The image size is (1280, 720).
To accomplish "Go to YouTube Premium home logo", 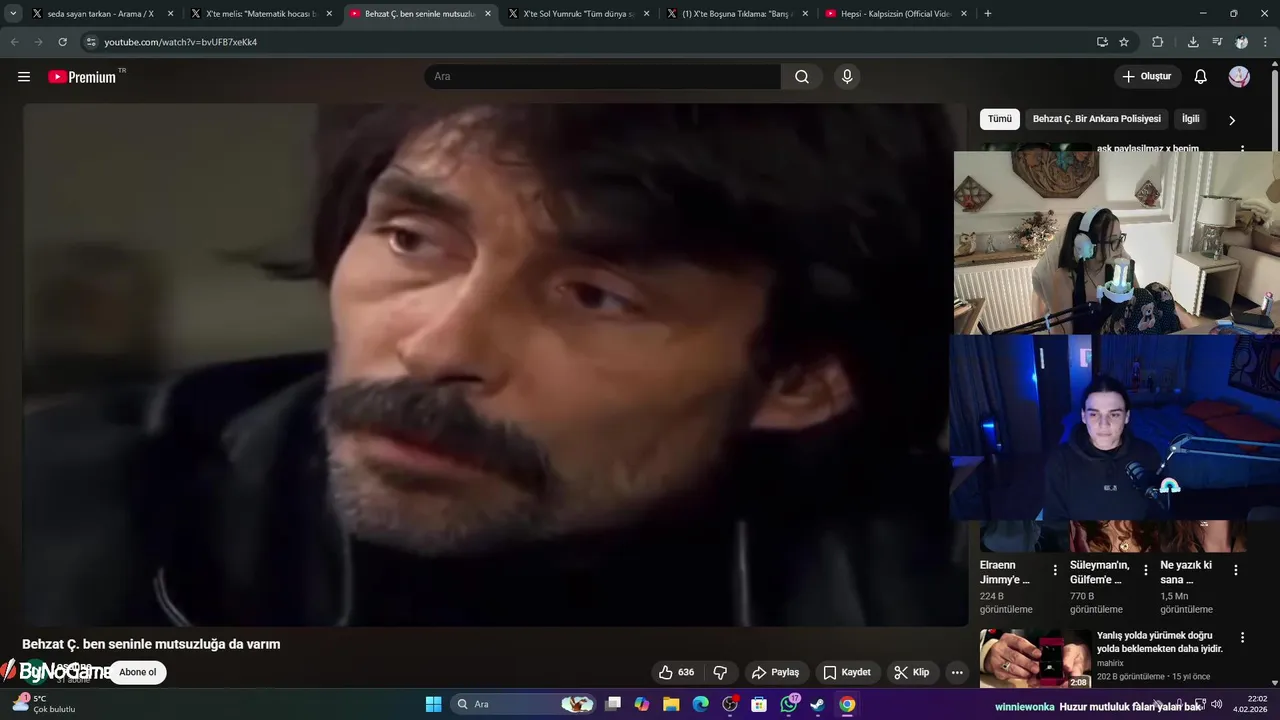I will click(x=84, y=77).
